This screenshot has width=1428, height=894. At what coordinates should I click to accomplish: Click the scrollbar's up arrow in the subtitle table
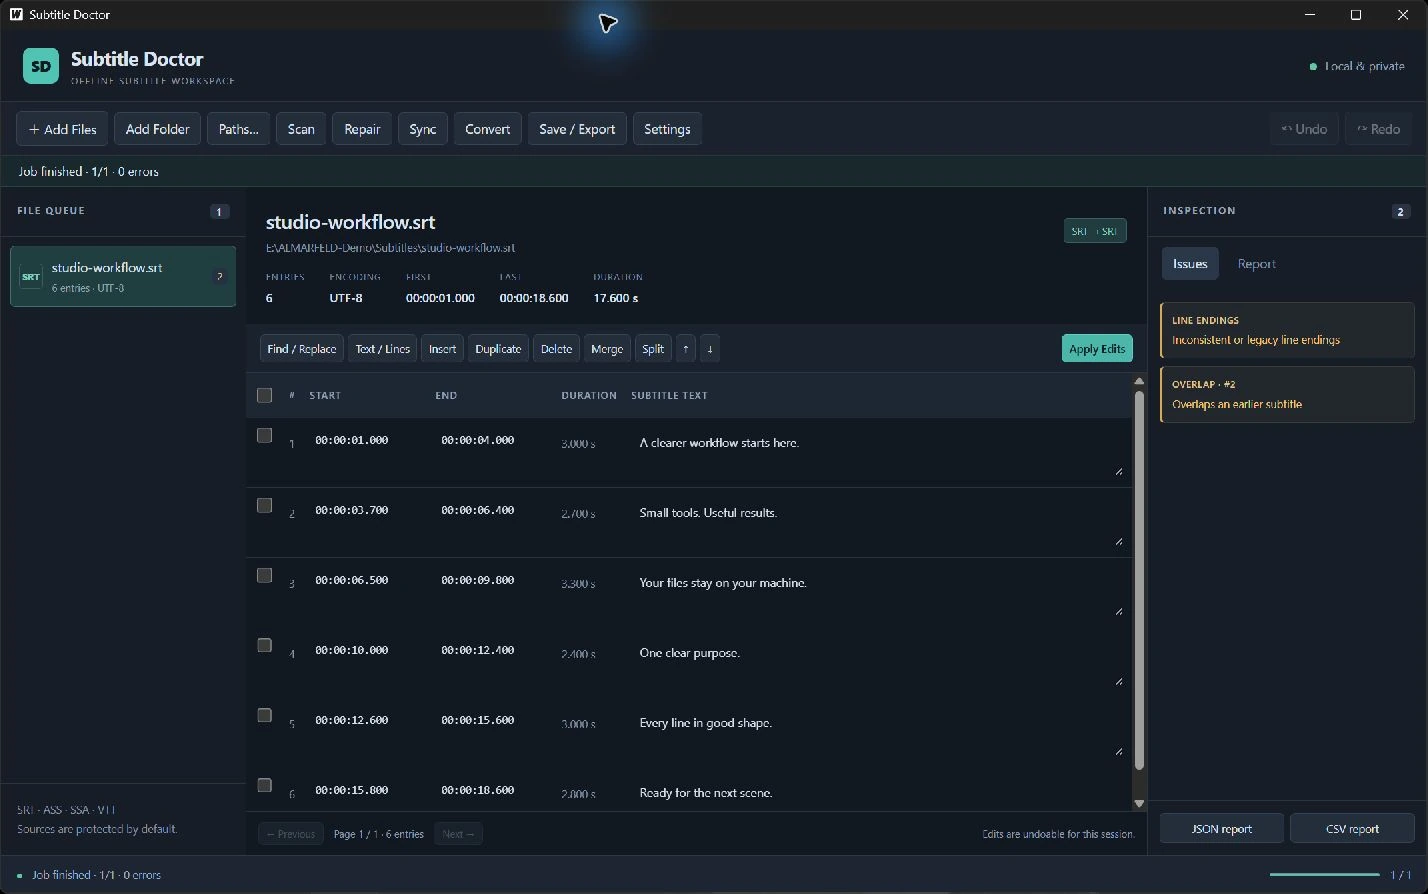coord(1139,381)
